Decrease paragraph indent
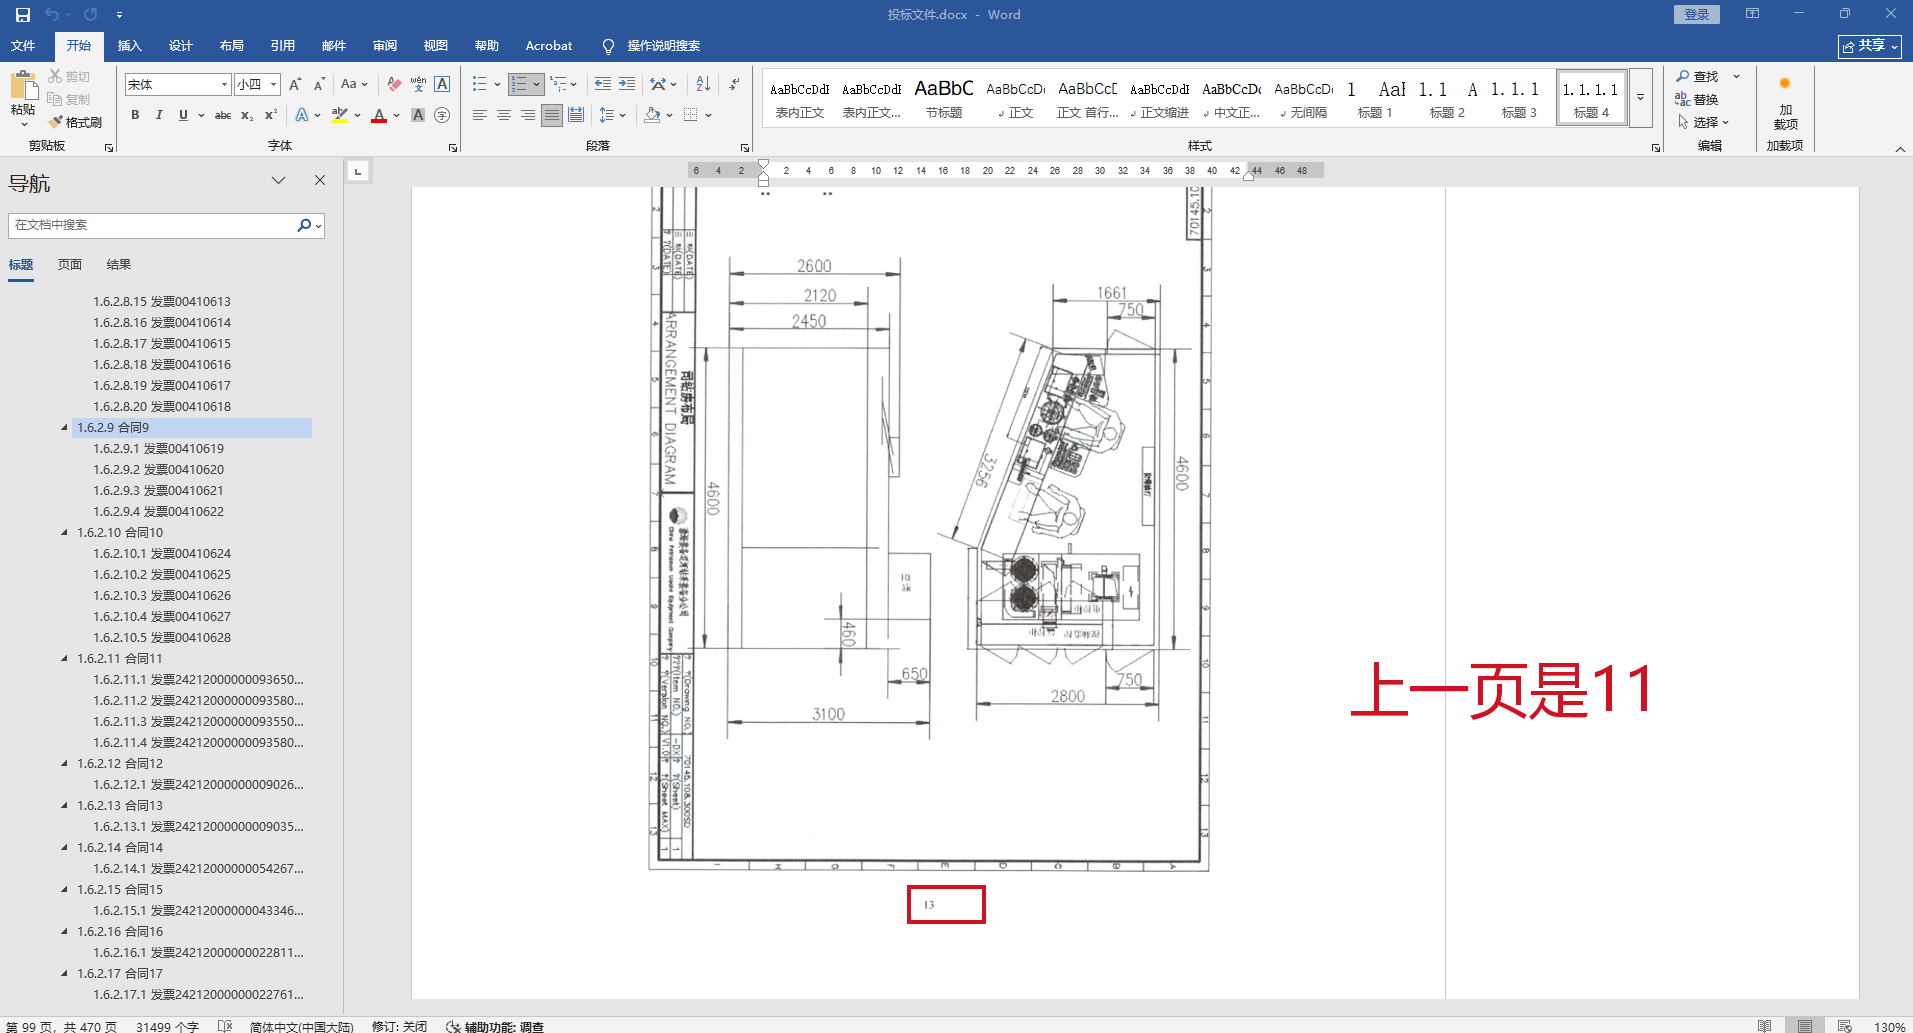The image size is (1913, 1033). (602, 85)
